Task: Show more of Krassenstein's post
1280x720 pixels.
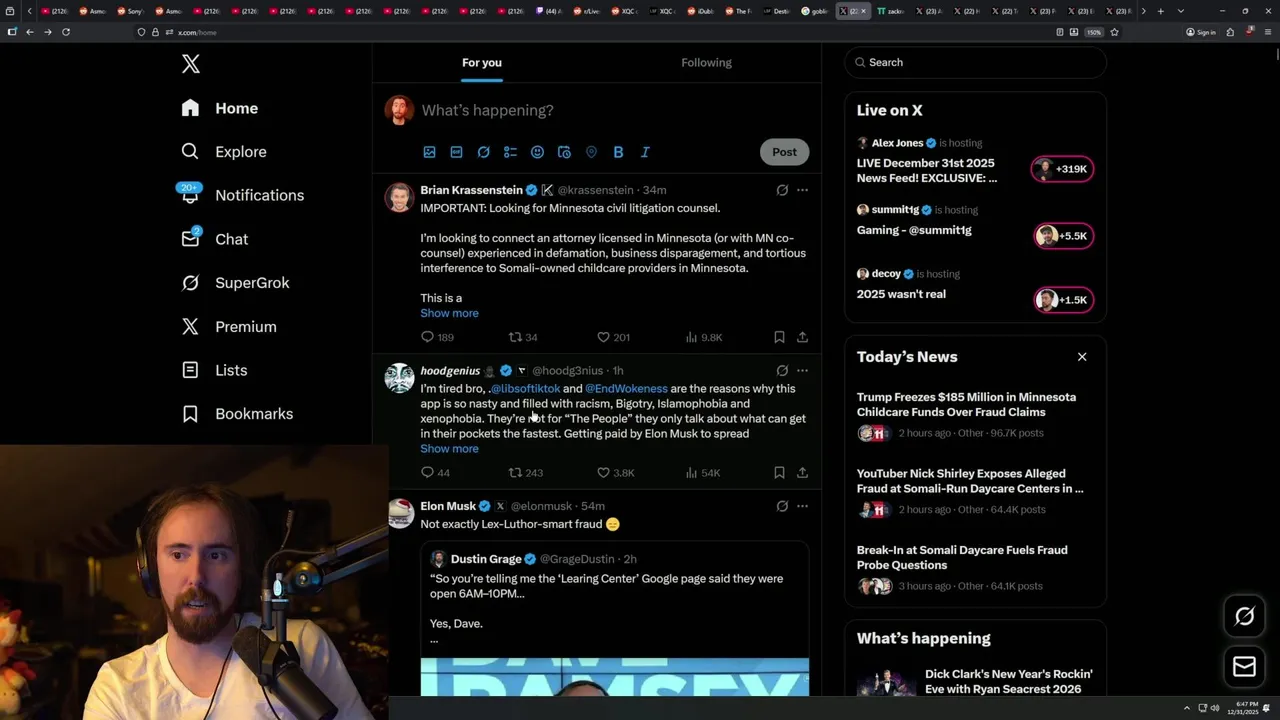Action: 449,313
